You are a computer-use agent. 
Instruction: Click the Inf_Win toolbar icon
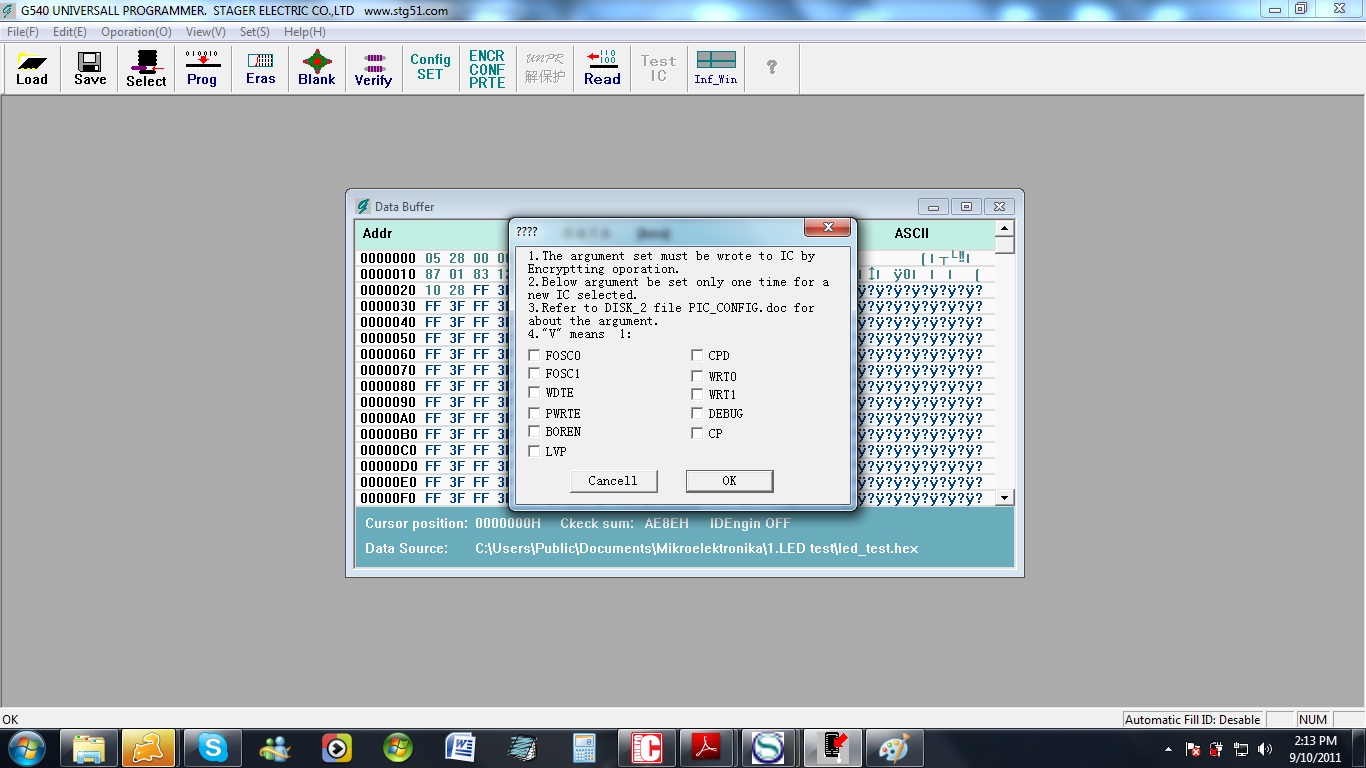point(716,68)
